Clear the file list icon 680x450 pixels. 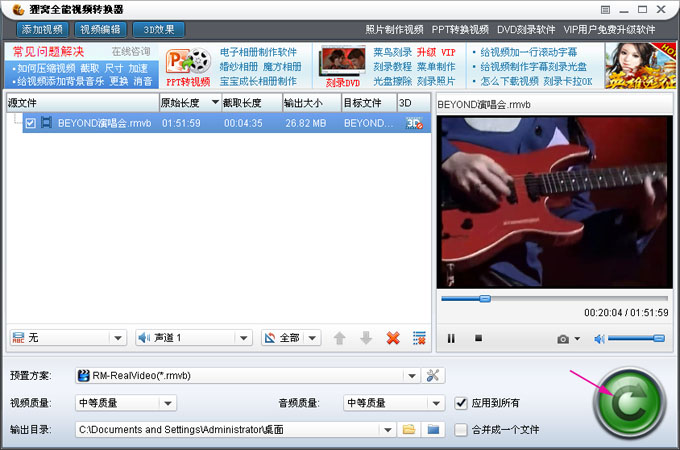tap(420, 338)
